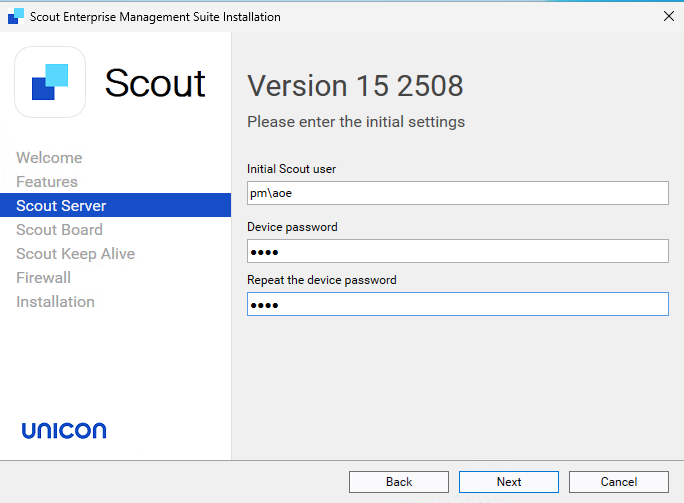
Task: Click the small Scout icon in title bar
Action: pyautogui.click(x=15, y=17)
